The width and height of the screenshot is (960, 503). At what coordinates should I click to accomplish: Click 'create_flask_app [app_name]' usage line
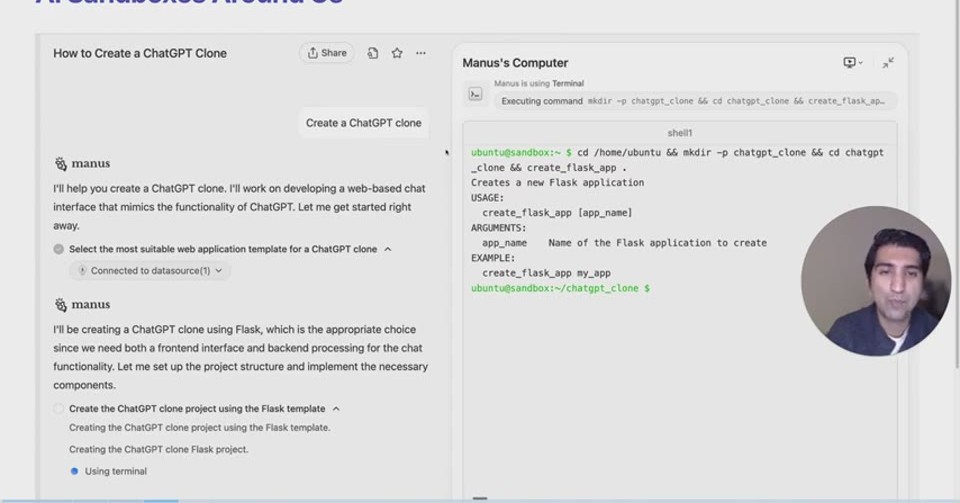coord(557,213)
